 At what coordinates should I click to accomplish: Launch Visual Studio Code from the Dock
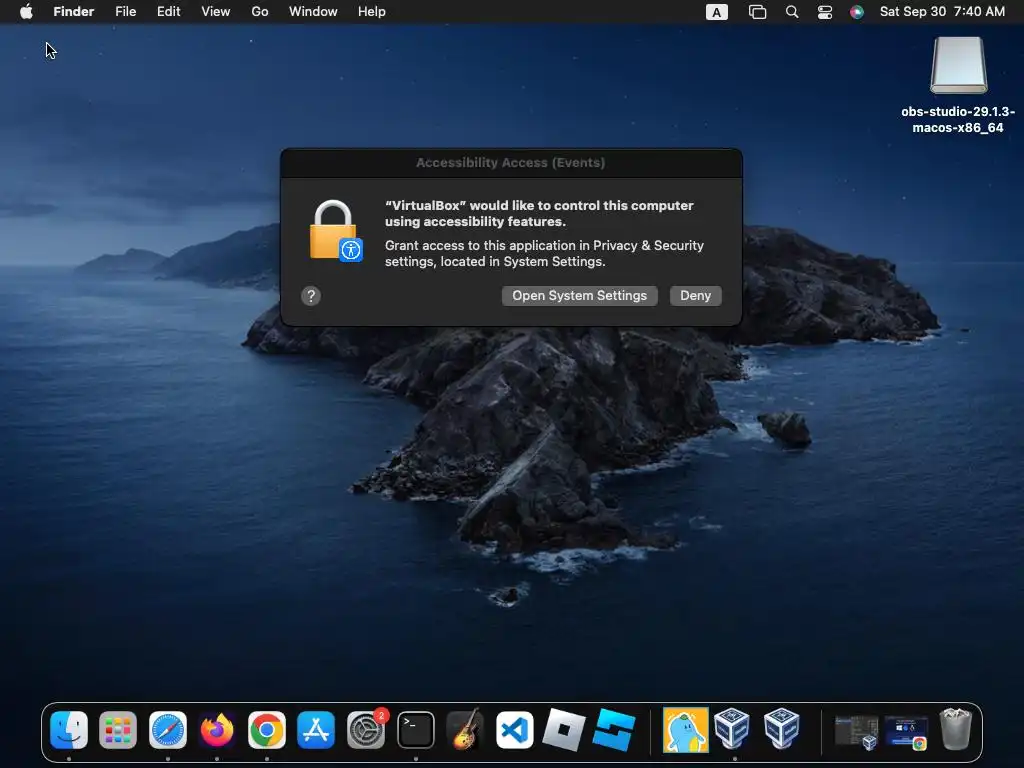[515, 729]
